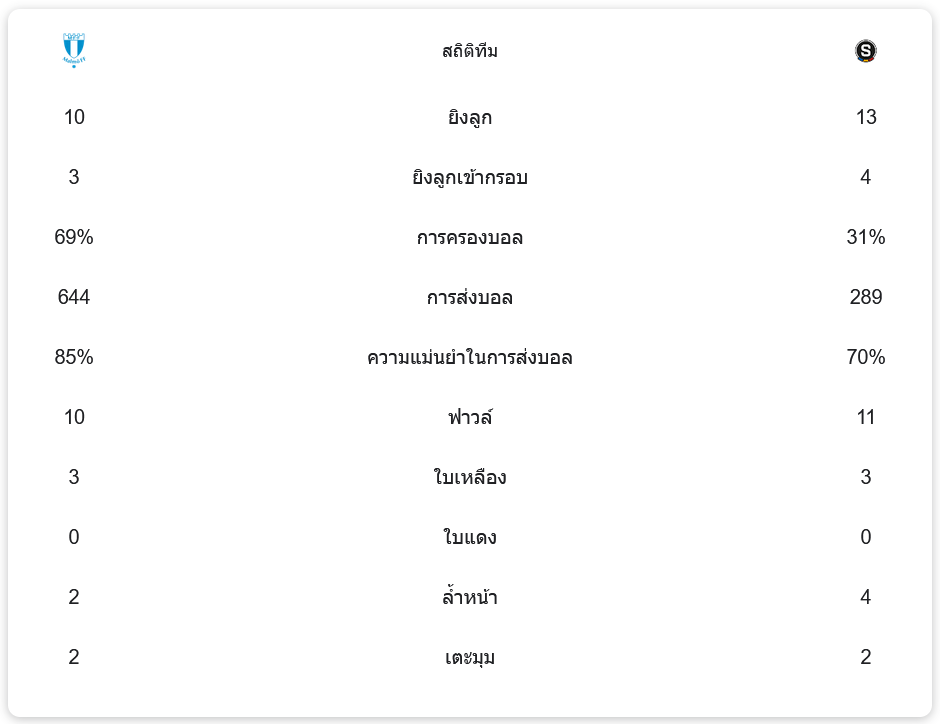The image size is (940, 724).
Task: Click the 31% possession value
Action: pyautogui.click(x=866, y=237)
